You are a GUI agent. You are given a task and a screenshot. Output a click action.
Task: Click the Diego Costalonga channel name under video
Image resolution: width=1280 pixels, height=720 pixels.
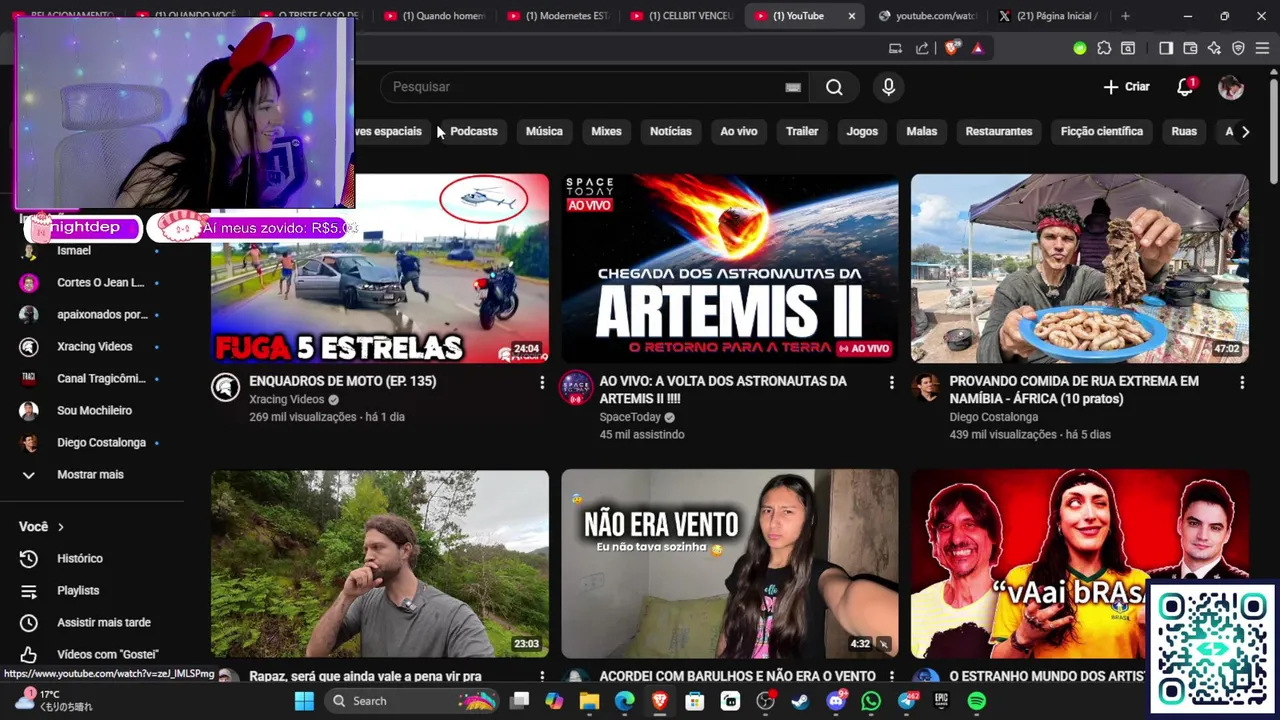click(994, 417)
